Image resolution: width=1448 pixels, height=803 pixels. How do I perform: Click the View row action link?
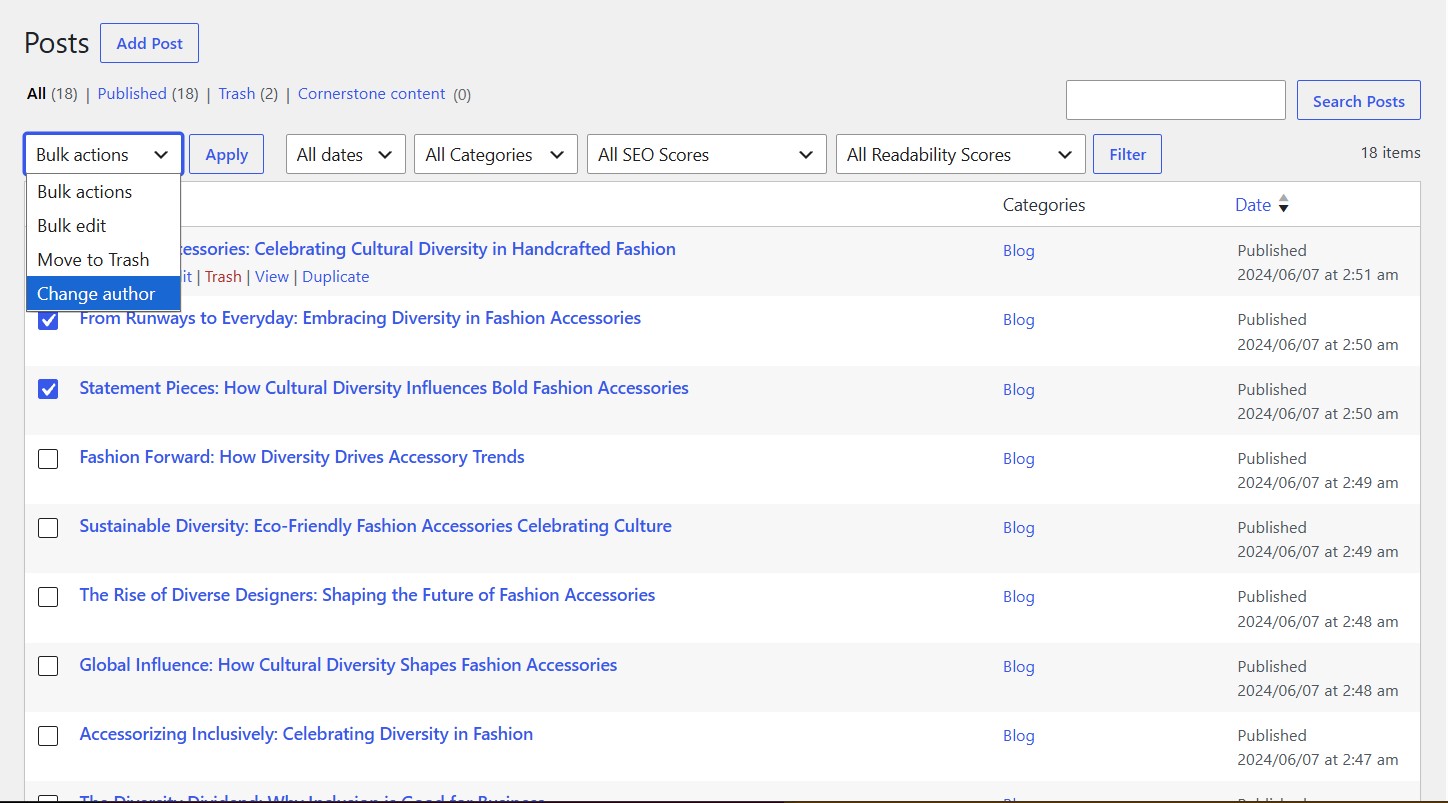pos(272,277)
